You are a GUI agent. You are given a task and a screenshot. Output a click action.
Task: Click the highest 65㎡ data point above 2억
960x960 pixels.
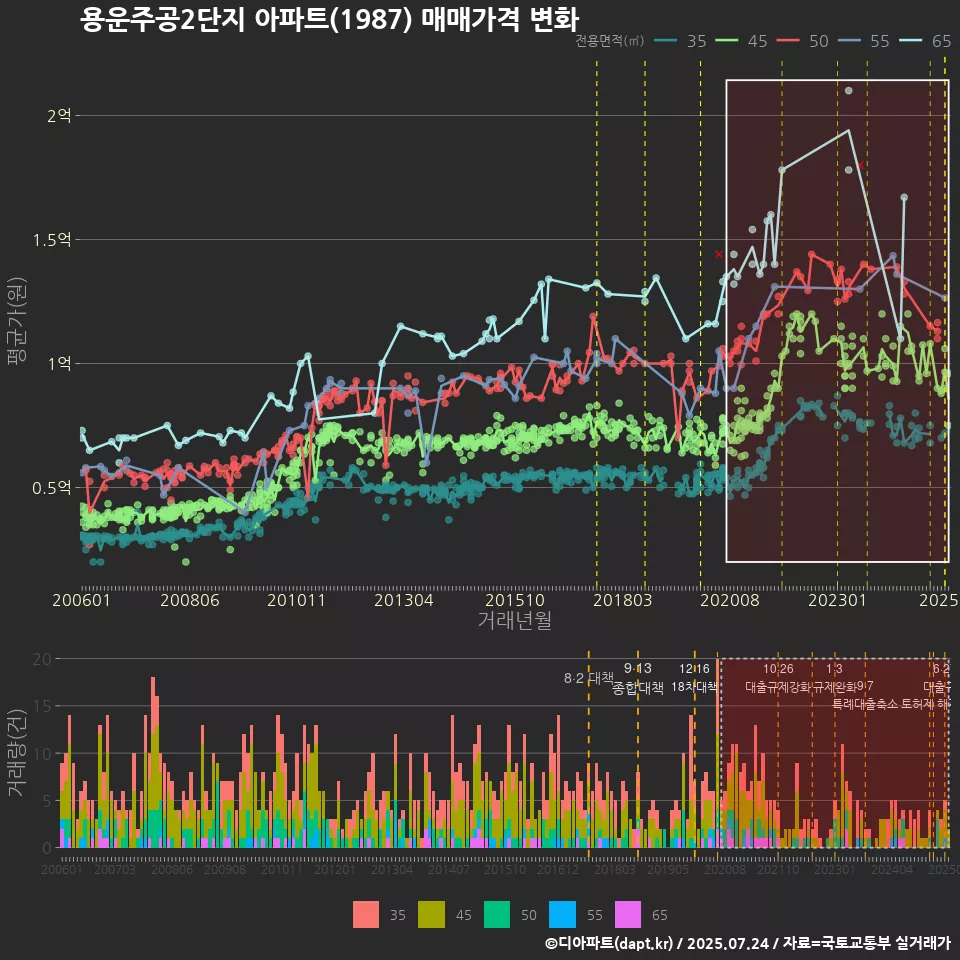(x=849, y=91)
